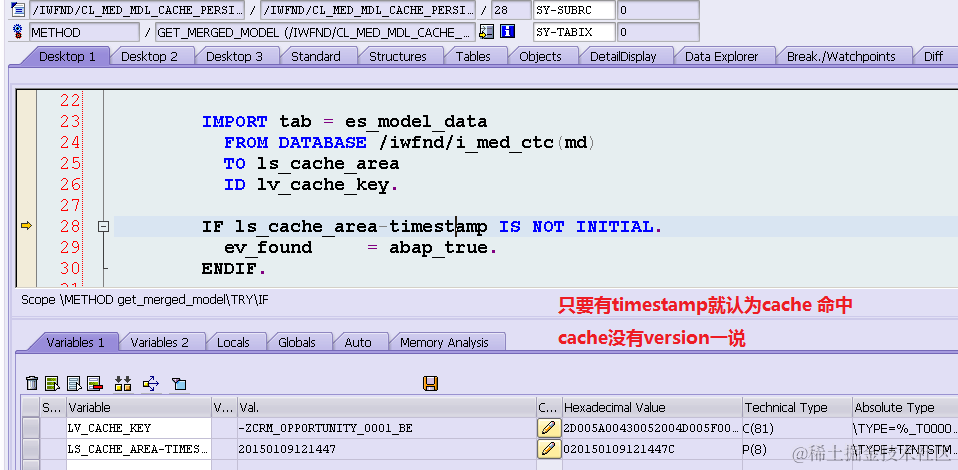The height and width of the screenshot is (470, 958).
Task: Click the double-arrow yellow boxes icon
Action: (x=123, y=384)
